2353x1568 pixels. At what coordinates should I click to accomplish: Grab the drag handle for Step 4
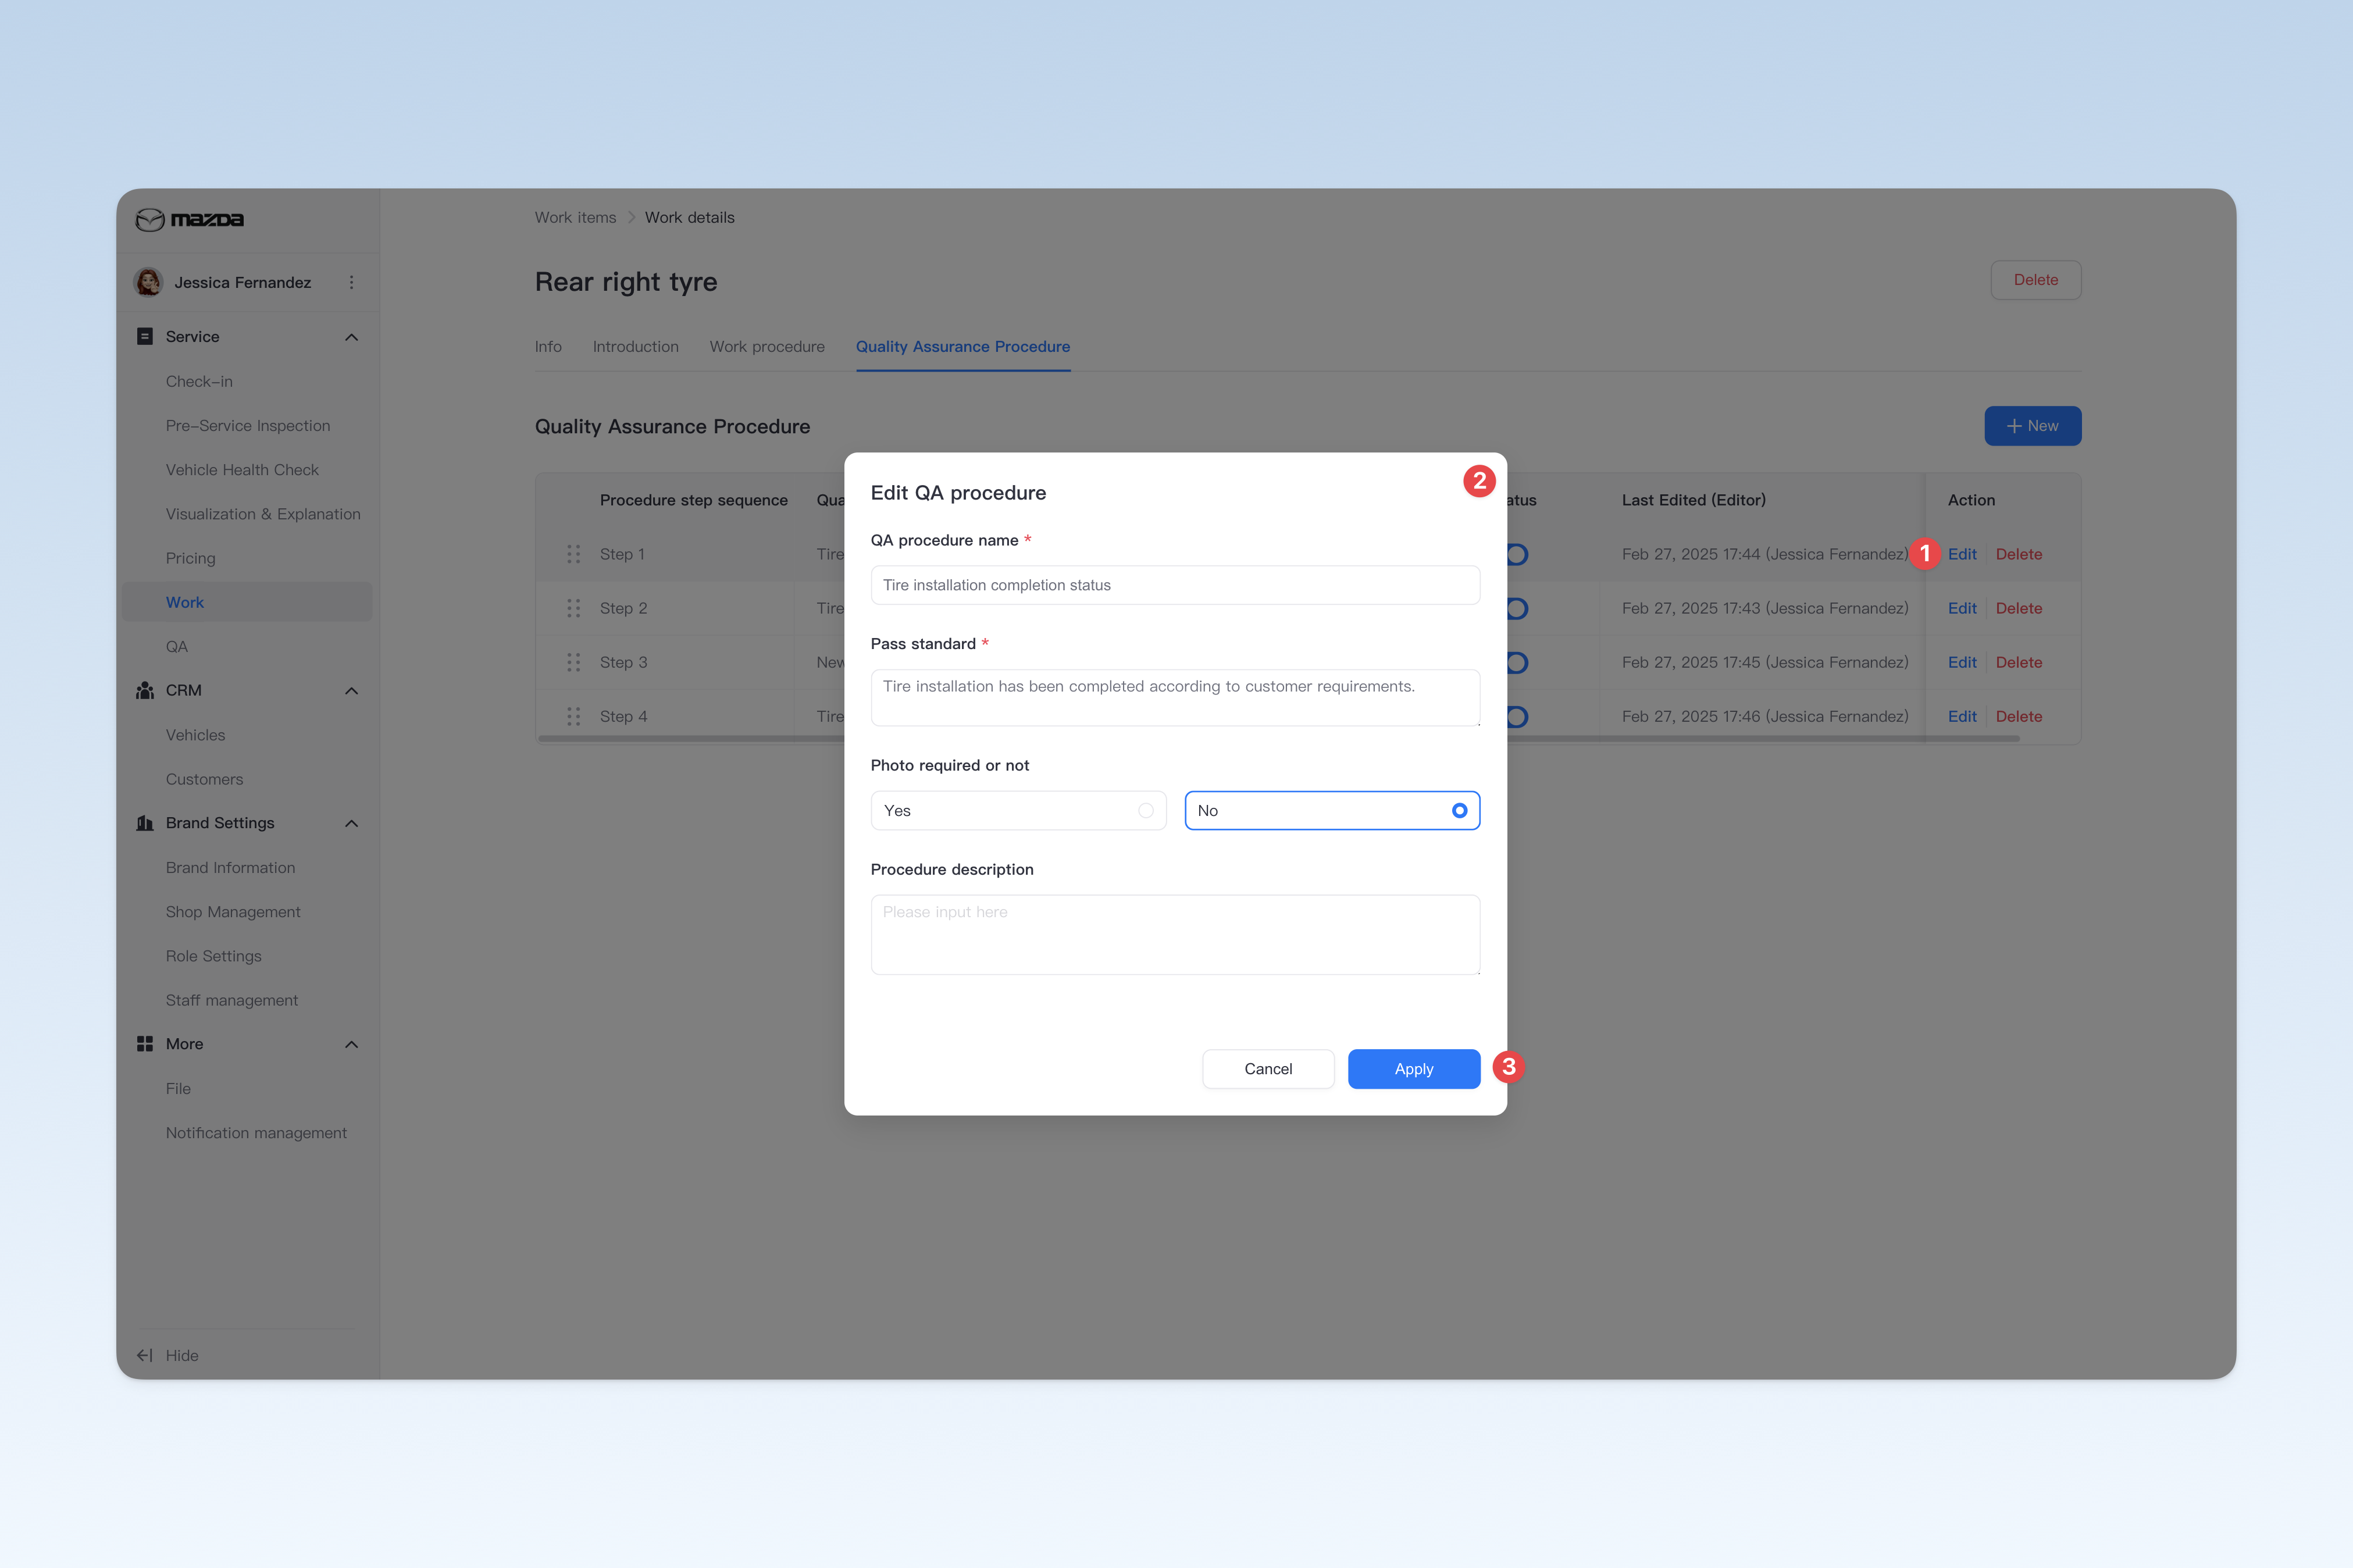coord(574,716)
